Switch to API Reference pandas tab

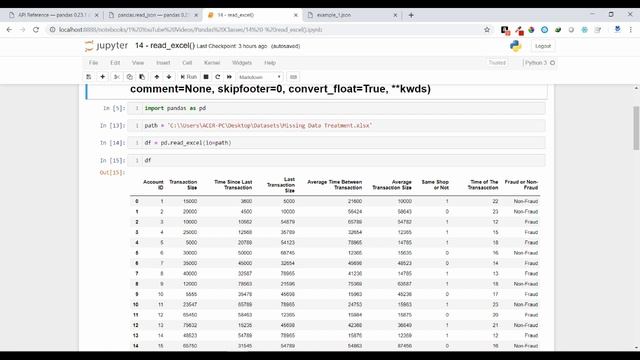pos(54,15)
